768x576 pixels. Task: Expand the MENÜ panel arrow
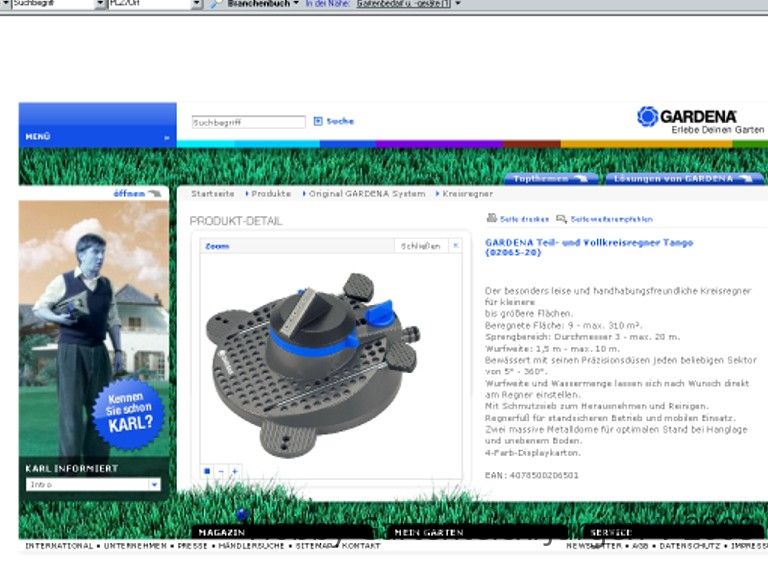(x=167, y=138)
